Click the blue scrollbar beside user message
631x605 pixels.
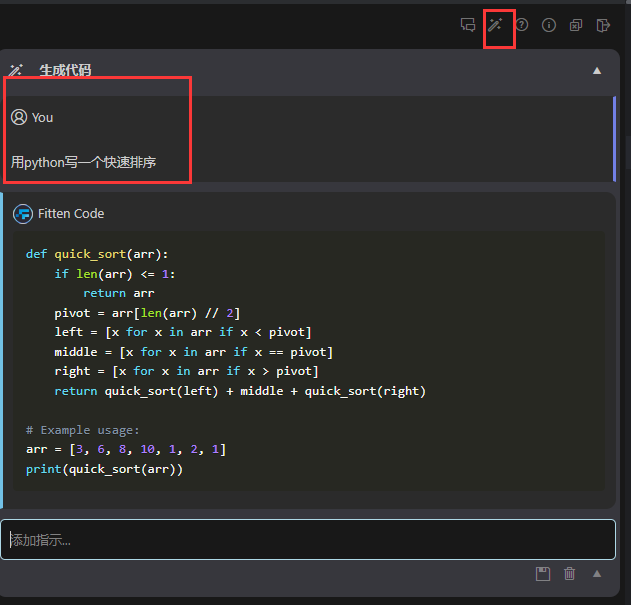tap(614, 137)
